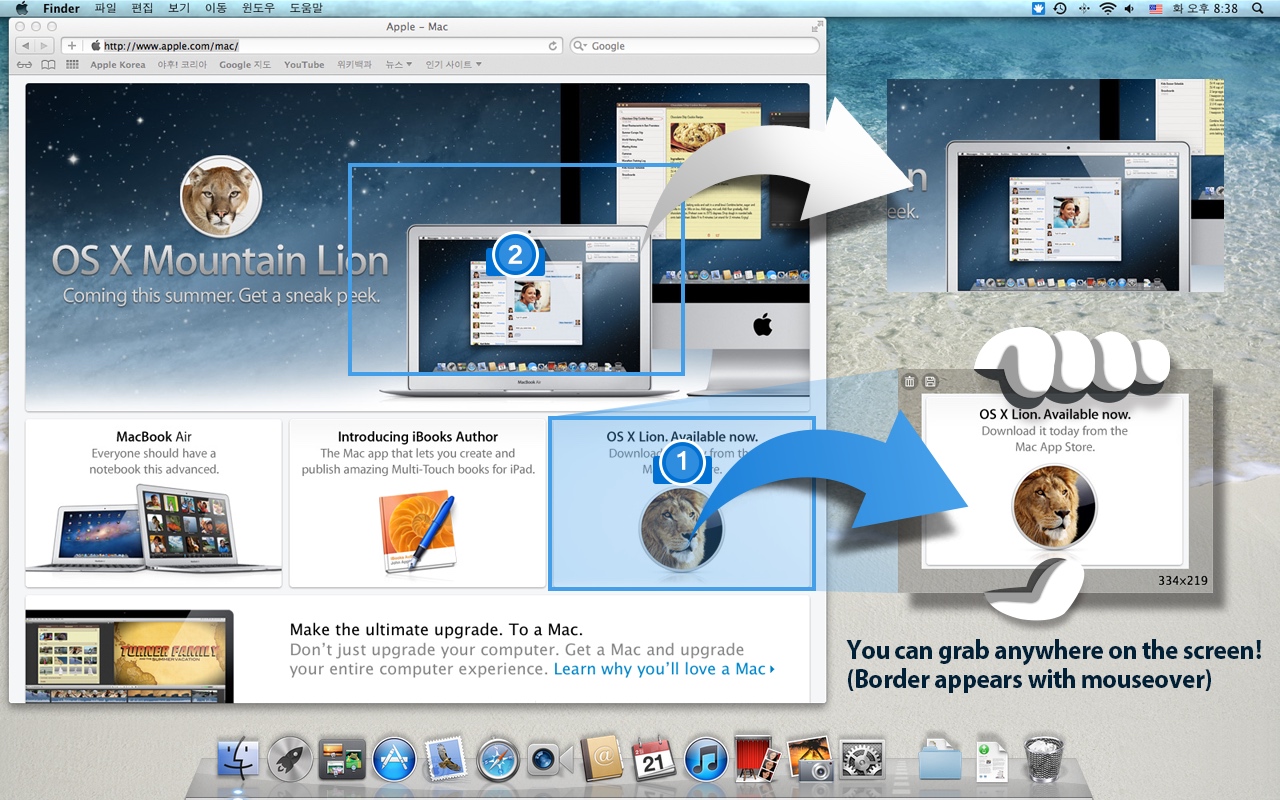Open the Trash in the Dock
This screenshot has height=800, width=1280.
(1044, 759)
